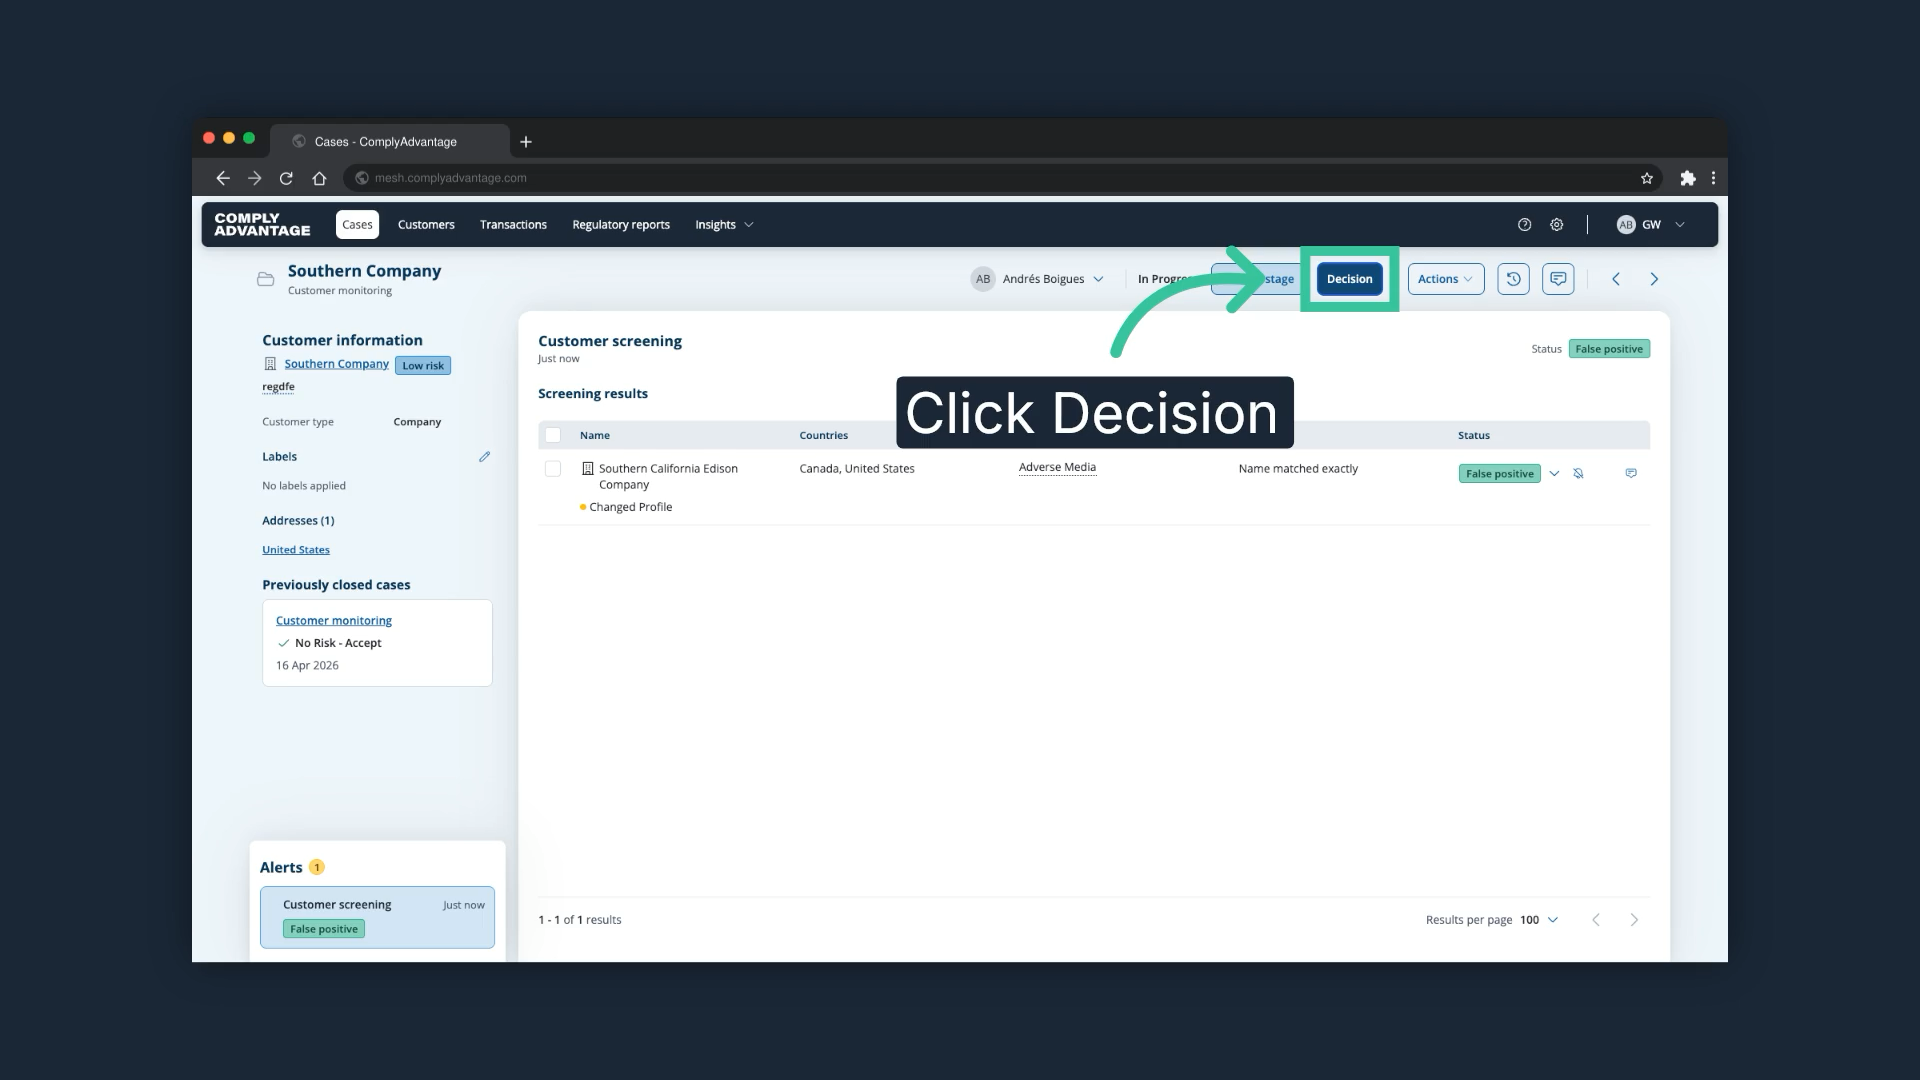Screen dimensions: 1920x1080
Task: Open a new browser tab
Action: tap(526, 142)
